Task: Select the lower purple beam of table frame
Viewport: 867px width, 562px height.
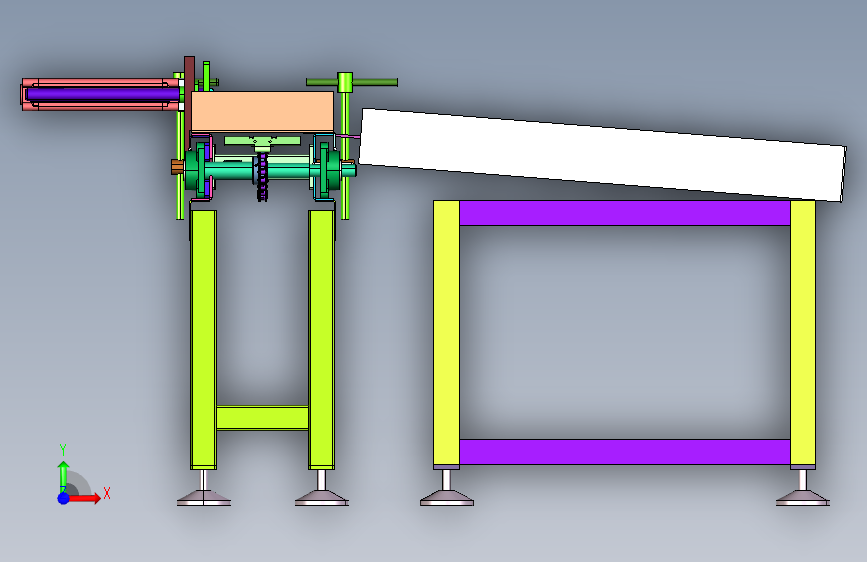Action: [624, 452]
